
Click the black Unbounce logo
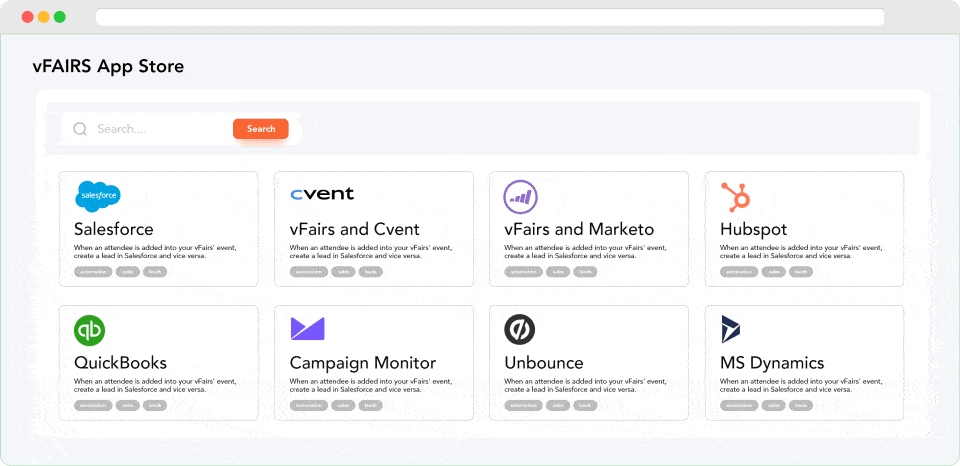click(520, 329)
